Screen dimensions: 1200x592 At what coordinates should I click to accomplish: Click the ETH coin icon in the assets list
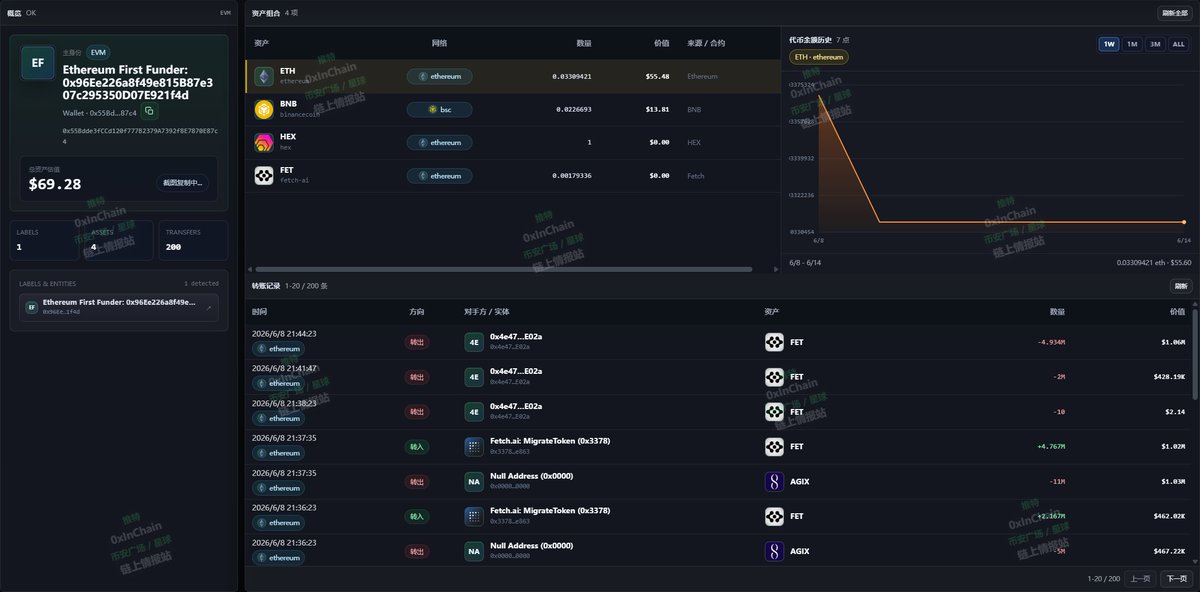click(264, 76)
